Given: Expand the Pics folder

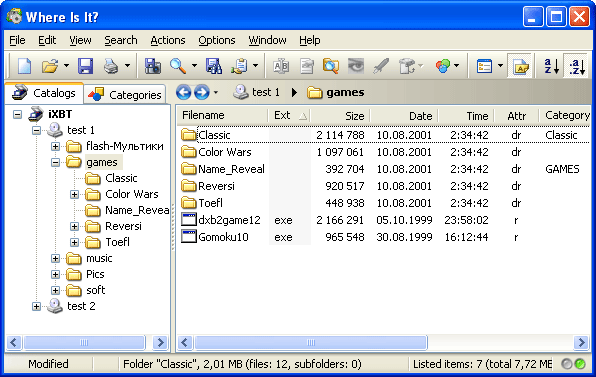Looking at the screenshot, I should click(55, 274).
